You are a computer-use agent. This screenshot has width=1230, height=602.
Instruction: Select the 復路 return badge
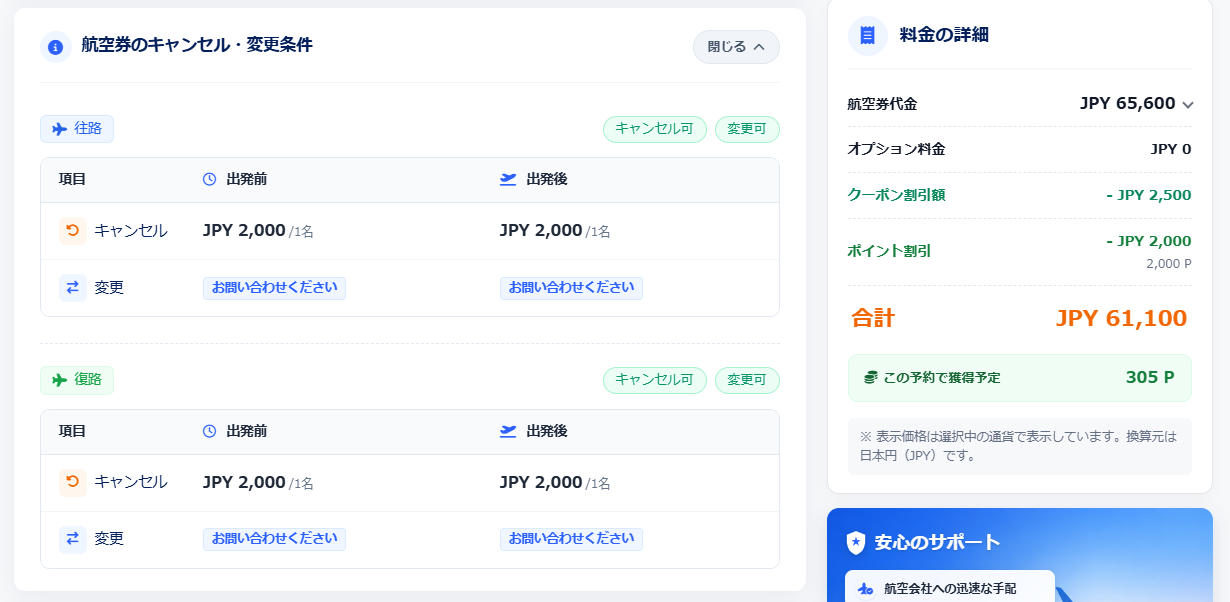click(x=77, y=380)
